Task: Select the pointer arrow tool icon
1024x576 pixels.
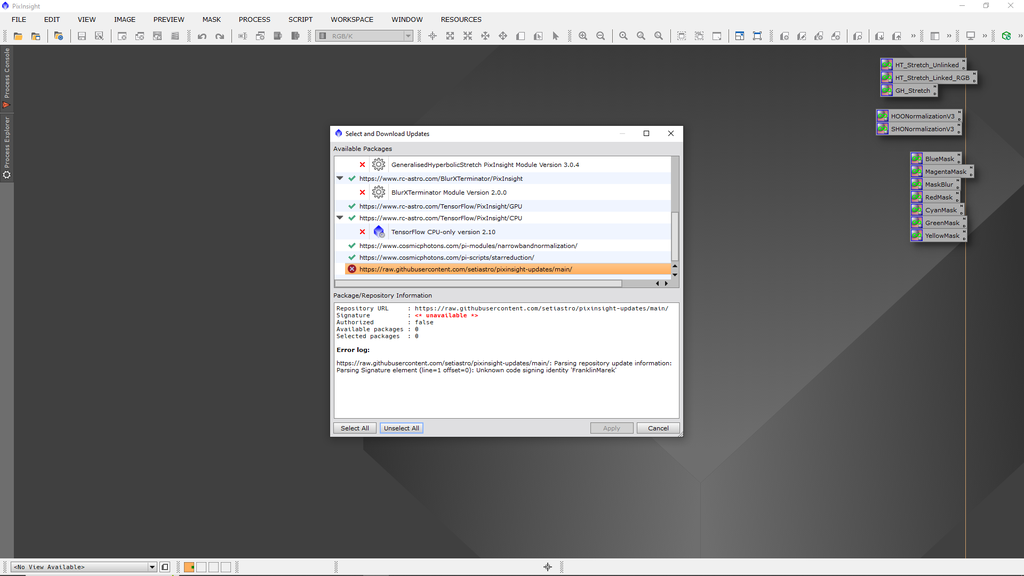Action: [x=556, y=36]
